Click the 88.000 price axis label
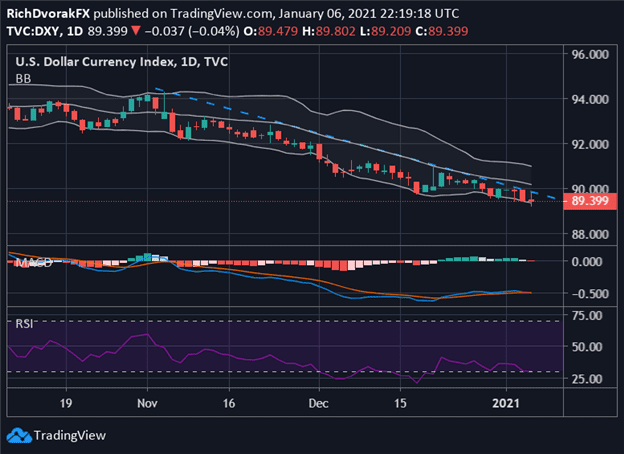Screen dimensions: 624x454 point(590,234)
